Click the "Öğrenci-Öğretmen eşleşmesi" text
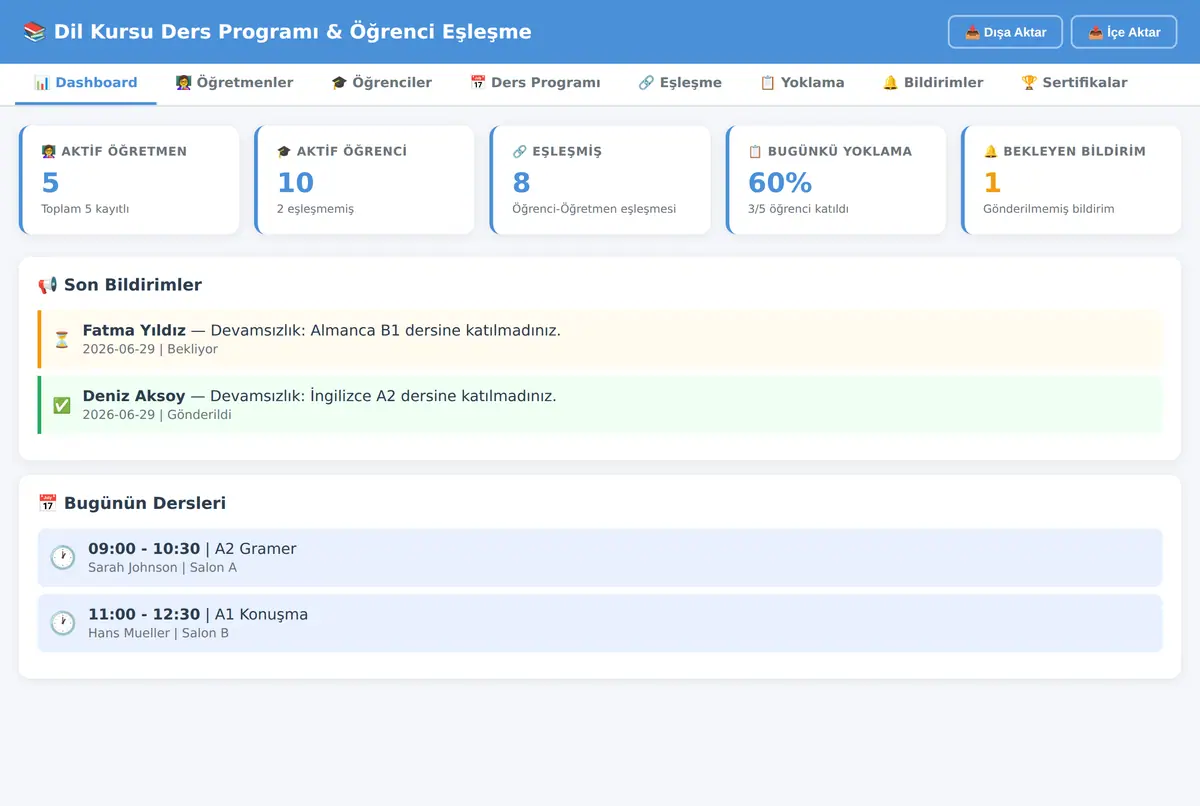The image size is (1200, 806). (594, 209)
